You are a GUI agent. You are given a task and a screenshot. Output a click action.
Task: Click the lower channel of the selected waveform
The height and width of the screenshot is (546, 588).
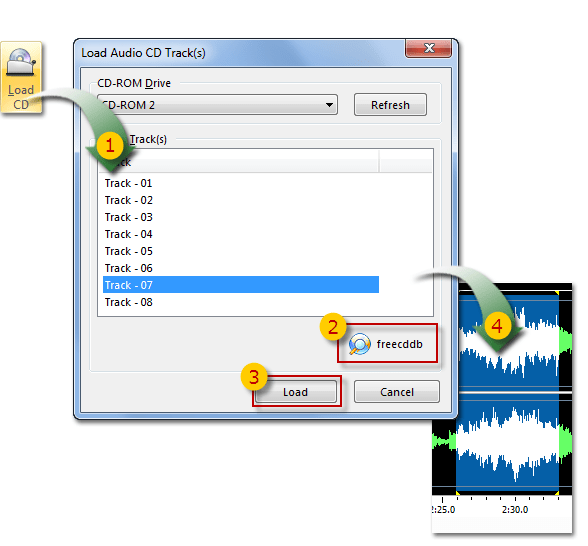pos(508,442)
